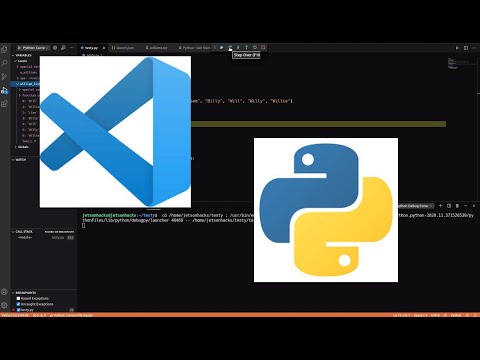
Task: Open the Search view in activity bar
Action: coord(4,63)
